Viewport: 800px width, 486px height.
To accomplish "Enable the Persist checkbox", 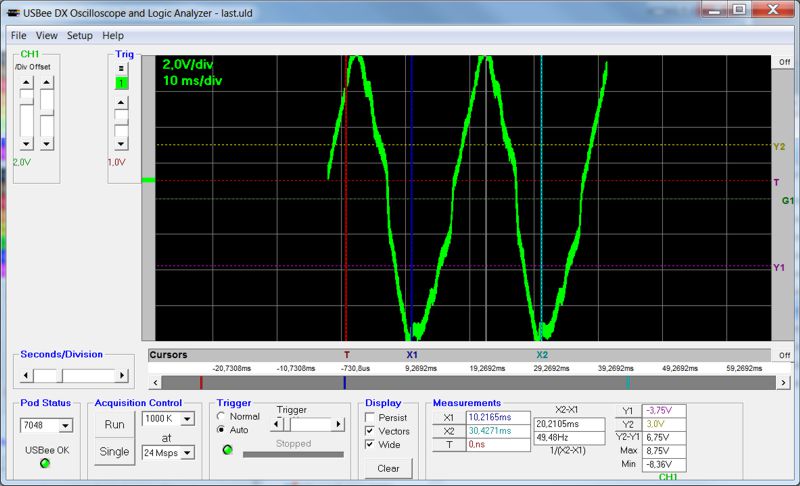I will pyautogui.click(x=370, y=417).
